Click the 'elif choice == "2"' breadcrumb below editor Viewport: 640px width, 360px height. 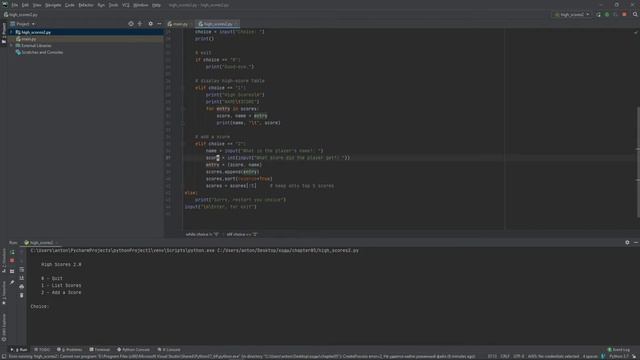coord(242,235)
